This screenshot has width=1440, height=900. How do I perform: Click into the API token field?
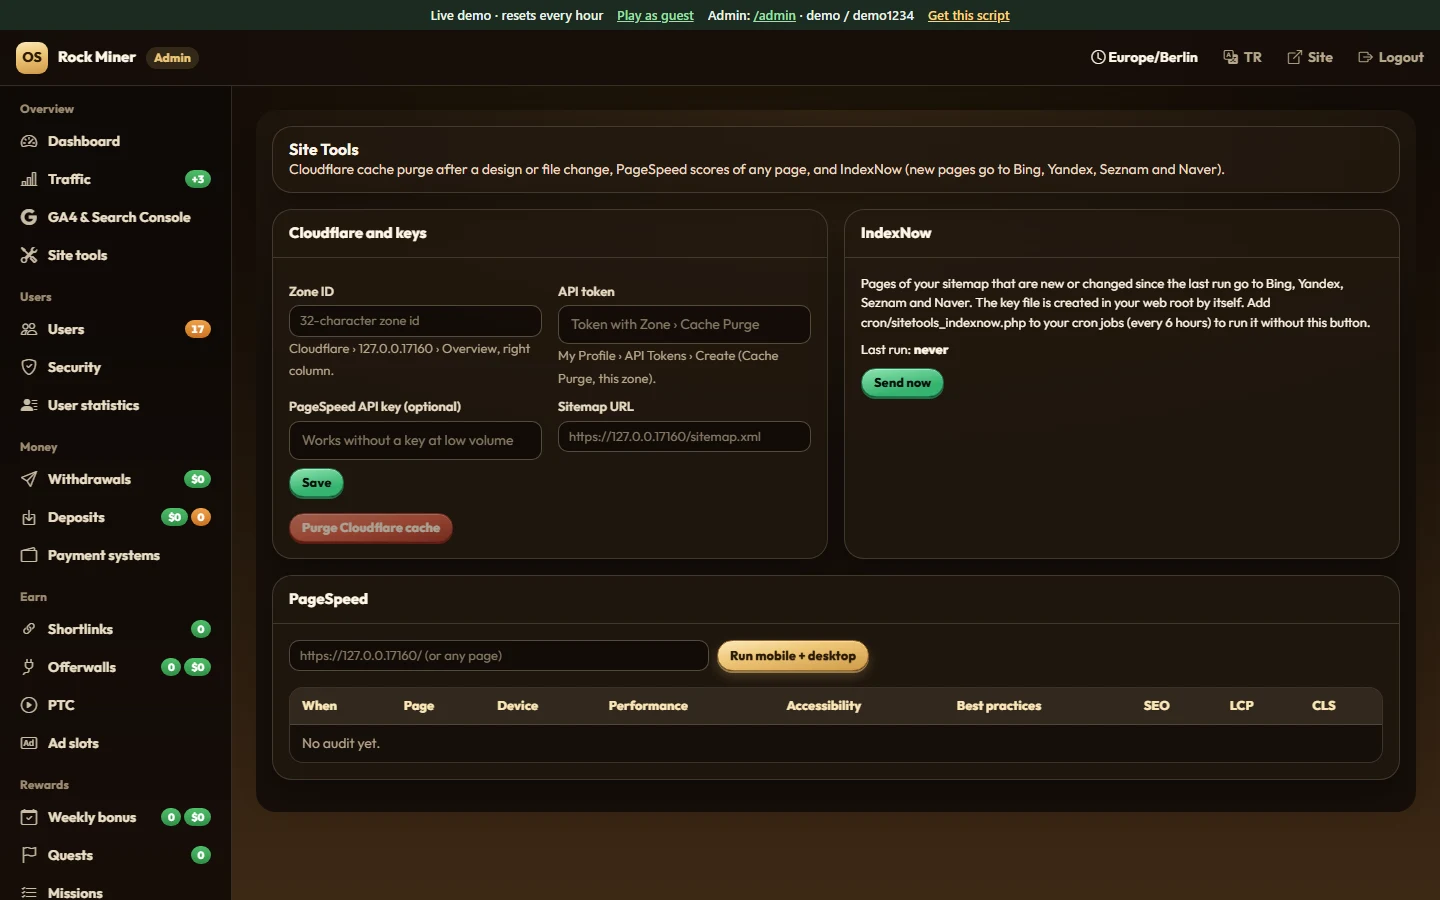coord(684,324)
